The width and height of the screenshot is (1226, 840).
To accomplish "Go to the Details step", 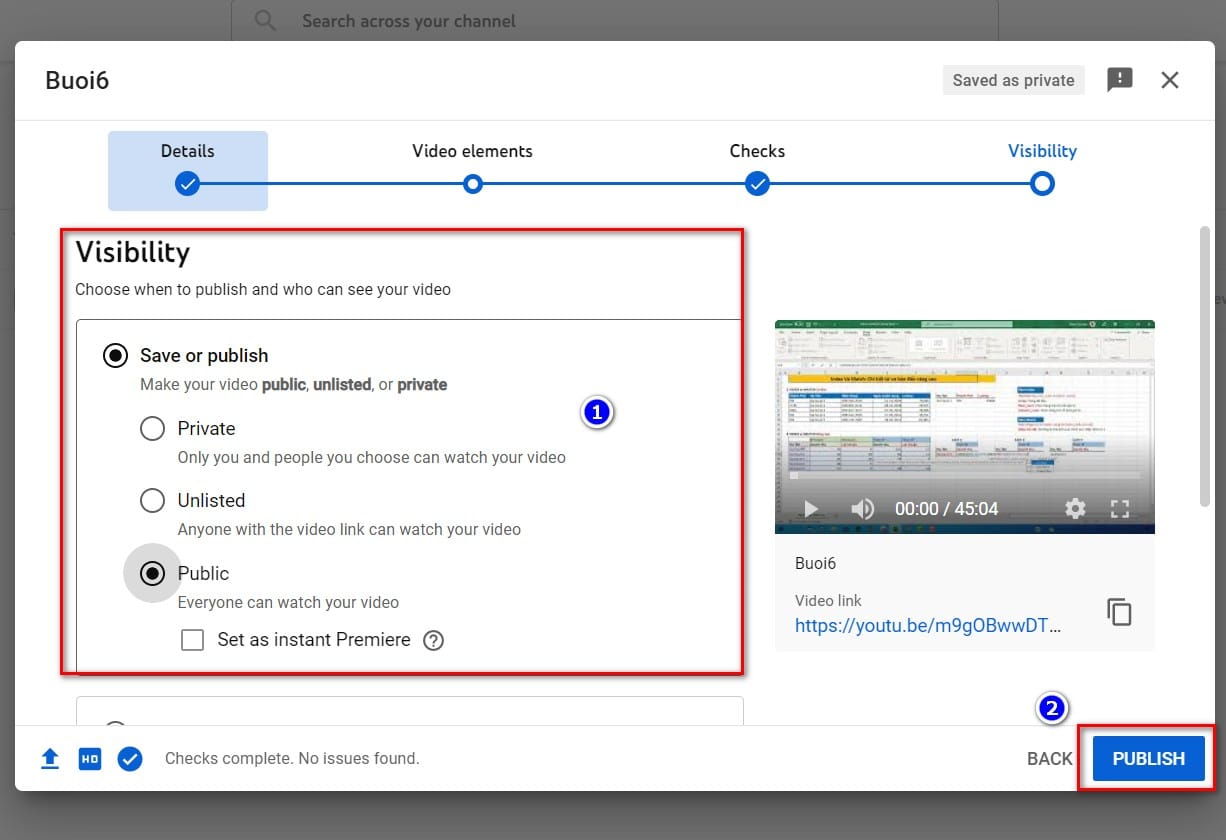I will coord(188,170).
